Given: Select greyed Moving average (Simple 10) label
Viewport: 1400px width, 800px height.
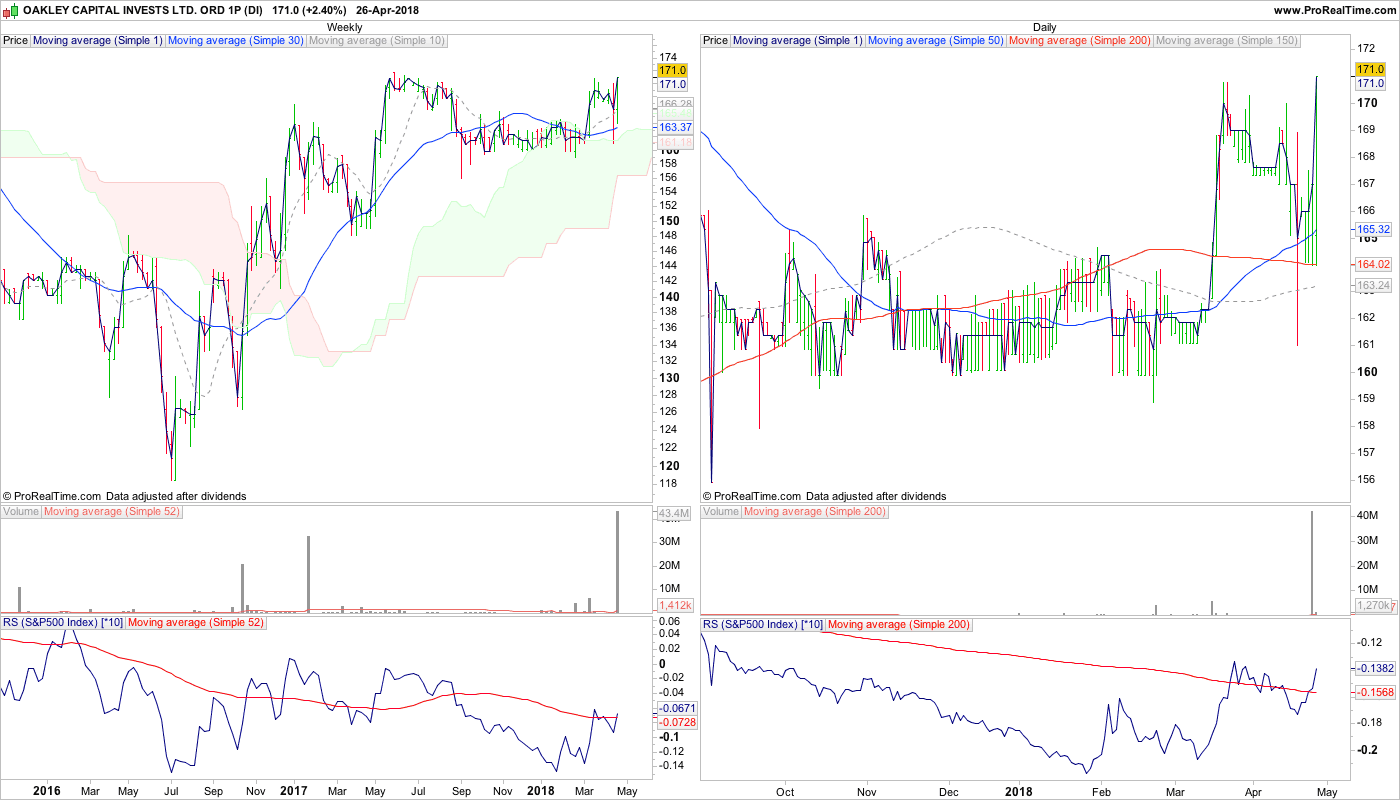Looking at the screenshot, I should pos(377,41).
